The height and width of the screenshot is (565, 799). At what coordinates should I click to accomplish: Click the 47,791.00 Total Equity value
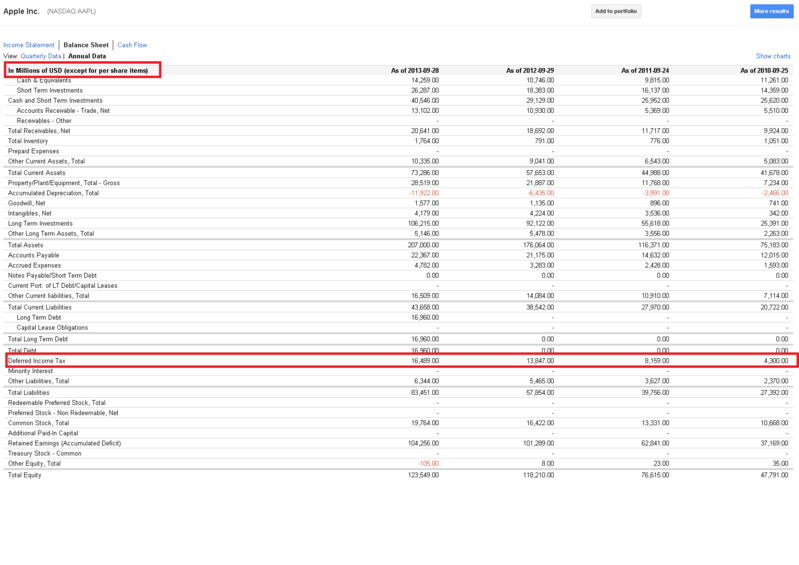coord(774,475)
